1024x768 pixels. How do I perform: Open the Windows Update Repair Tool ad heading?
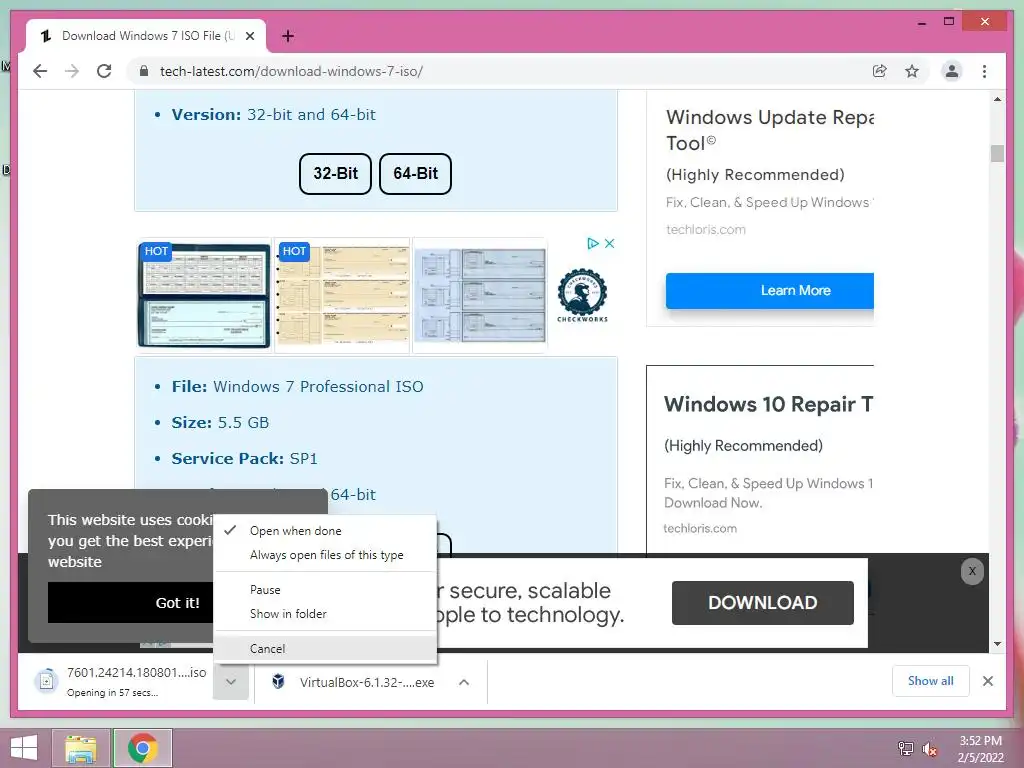(770, 130)
